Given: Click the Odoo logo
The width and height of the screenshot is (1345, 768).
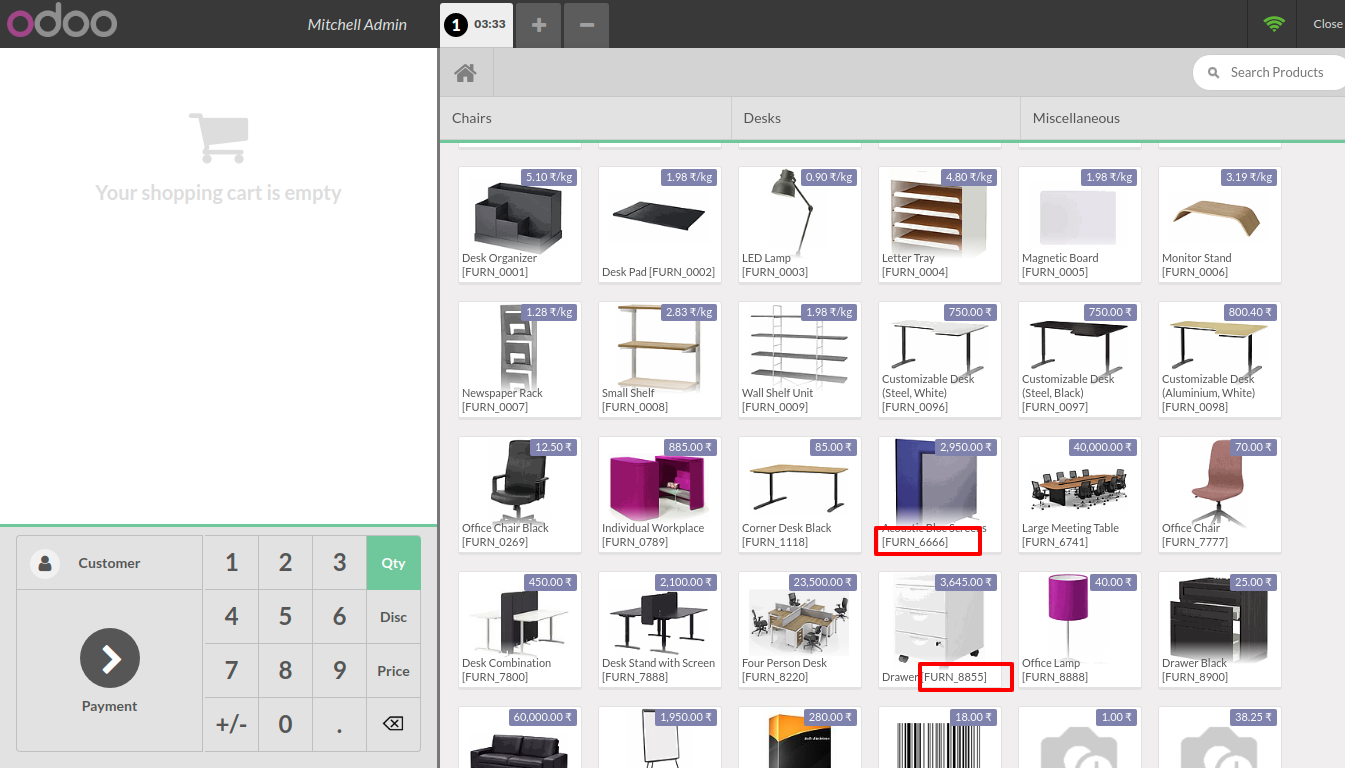Looking at the screenshot, I should pos(62,23).
